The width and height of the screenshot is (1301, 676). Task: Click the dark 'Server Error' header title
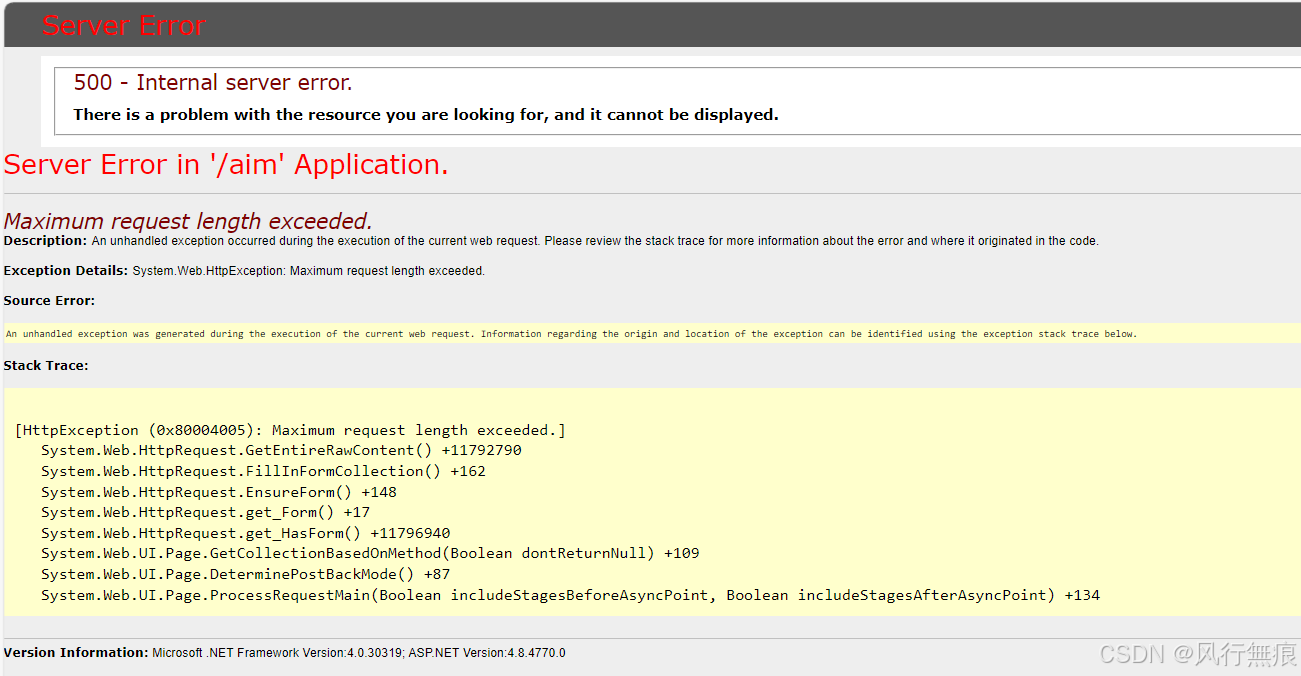click(123, 25)
